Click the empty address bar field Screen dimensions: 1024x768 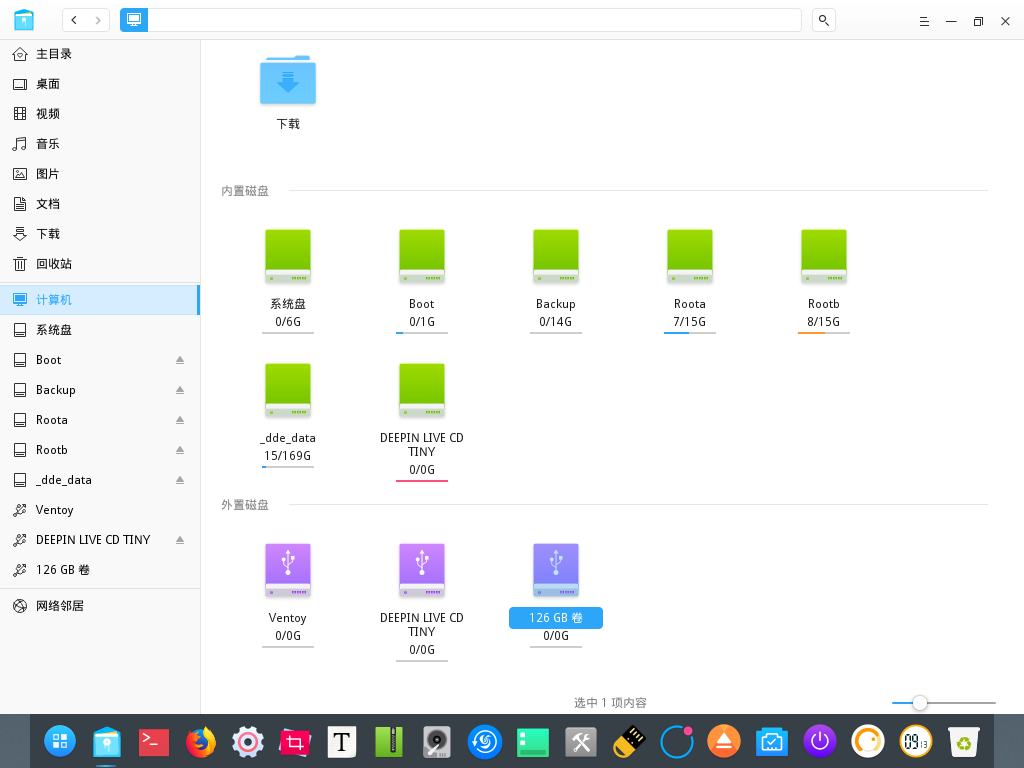(475, 20)
